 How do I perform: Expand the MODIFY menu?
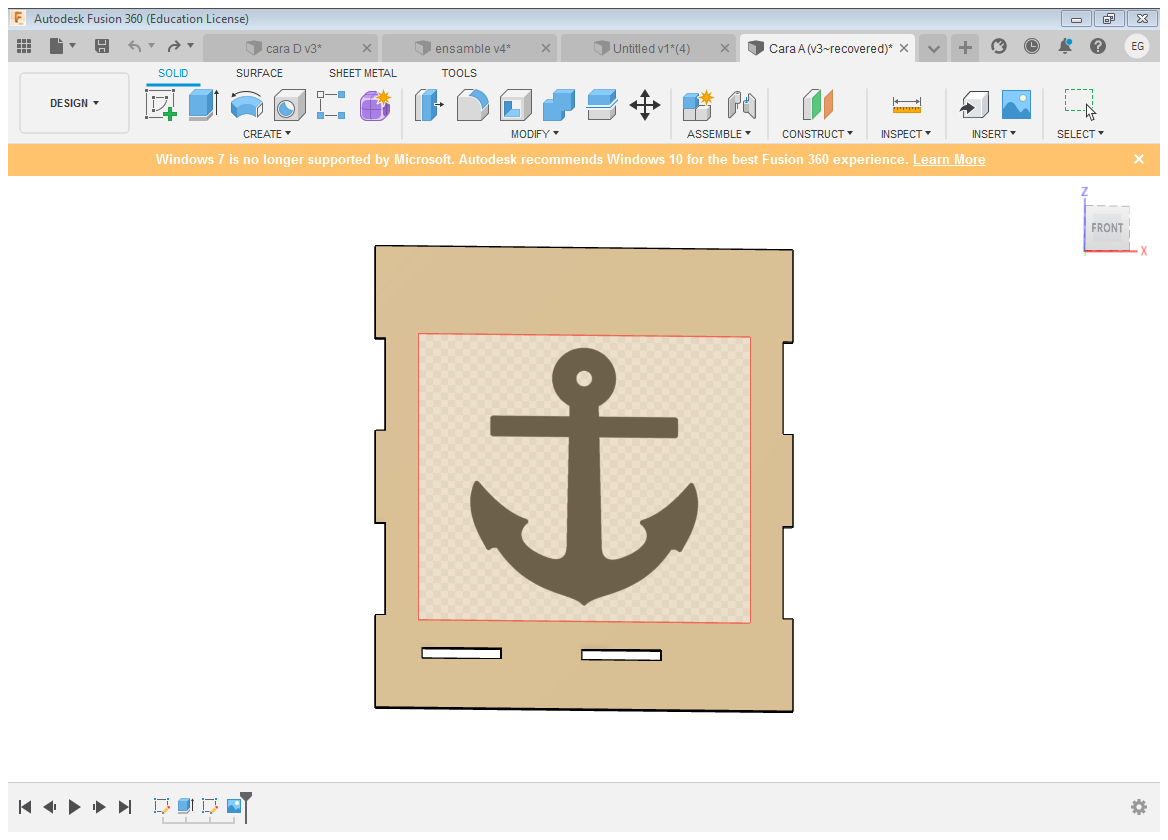(x=534, y=134)
